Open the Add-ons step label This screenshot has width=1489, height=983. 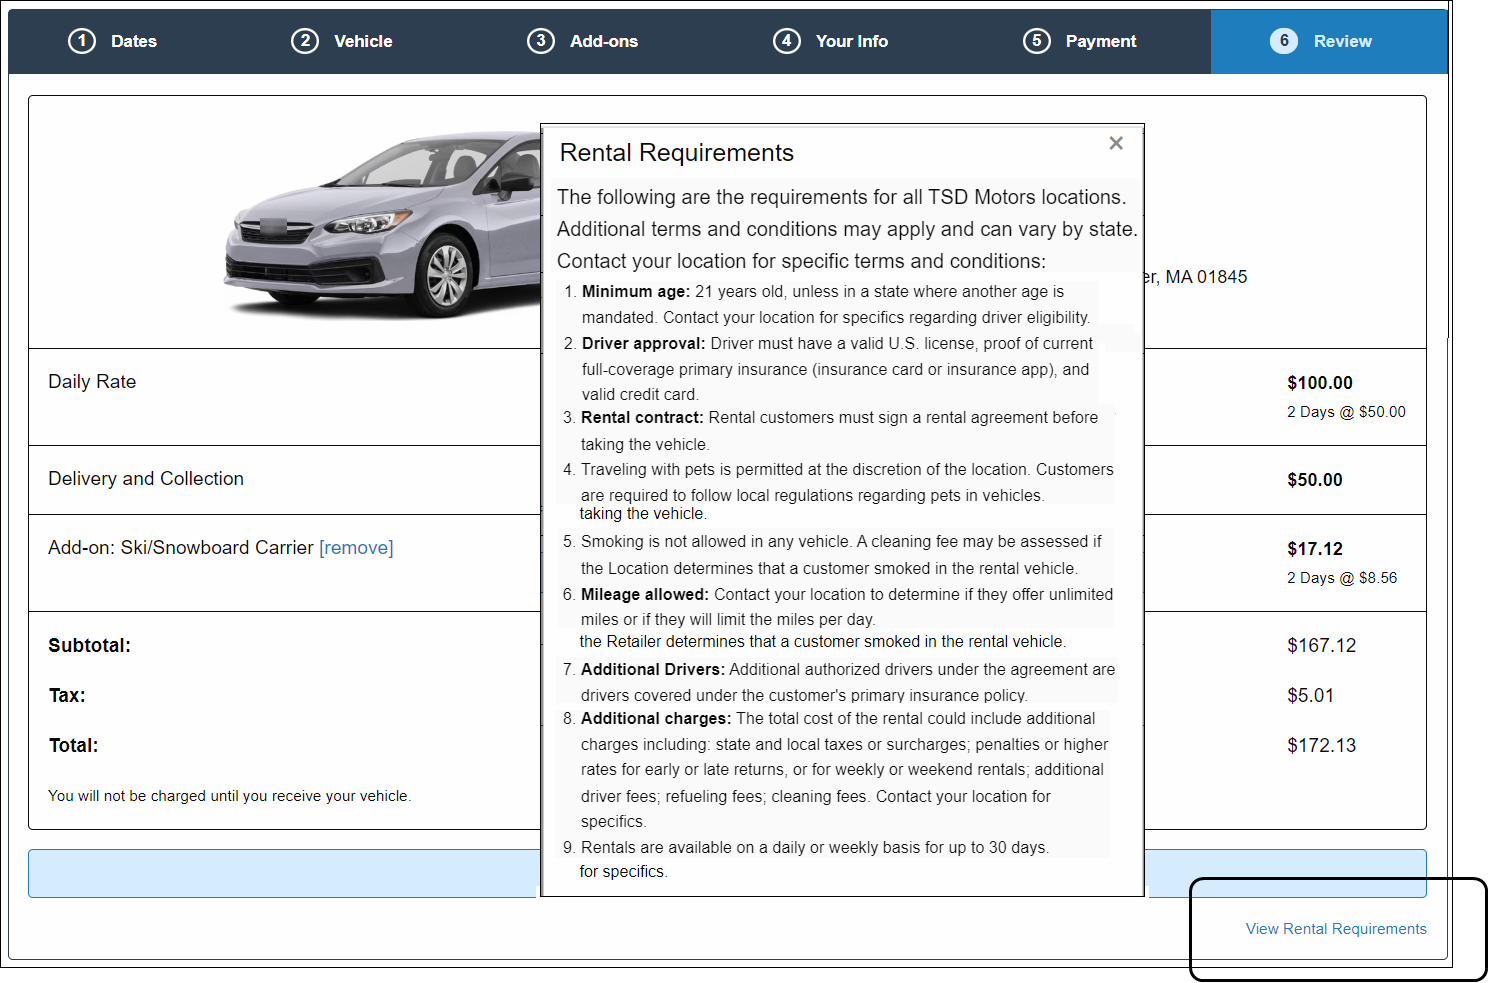coord(604,42)
